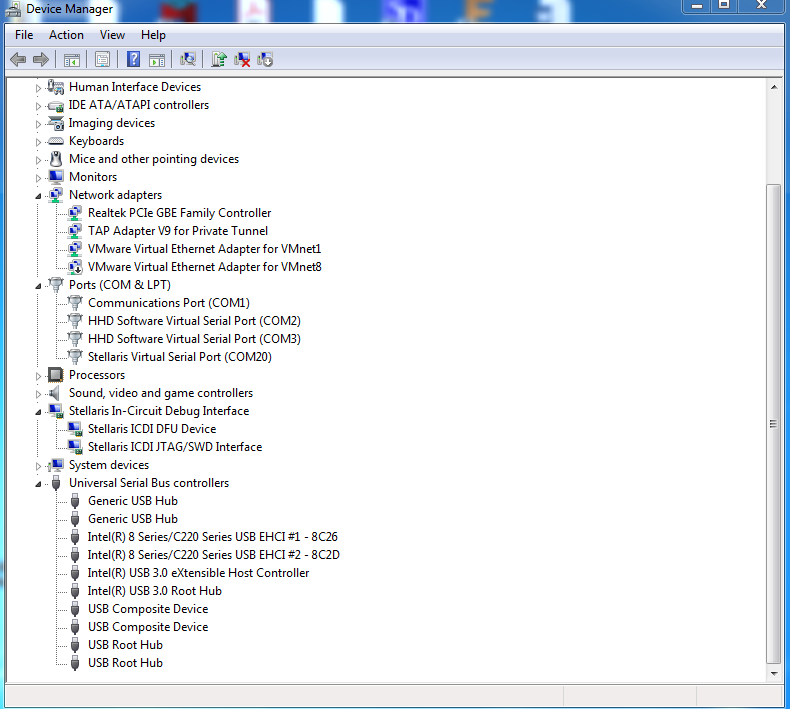Expand the Monitors node
Viewport: 790px width, 709px height.
[38, 178]
